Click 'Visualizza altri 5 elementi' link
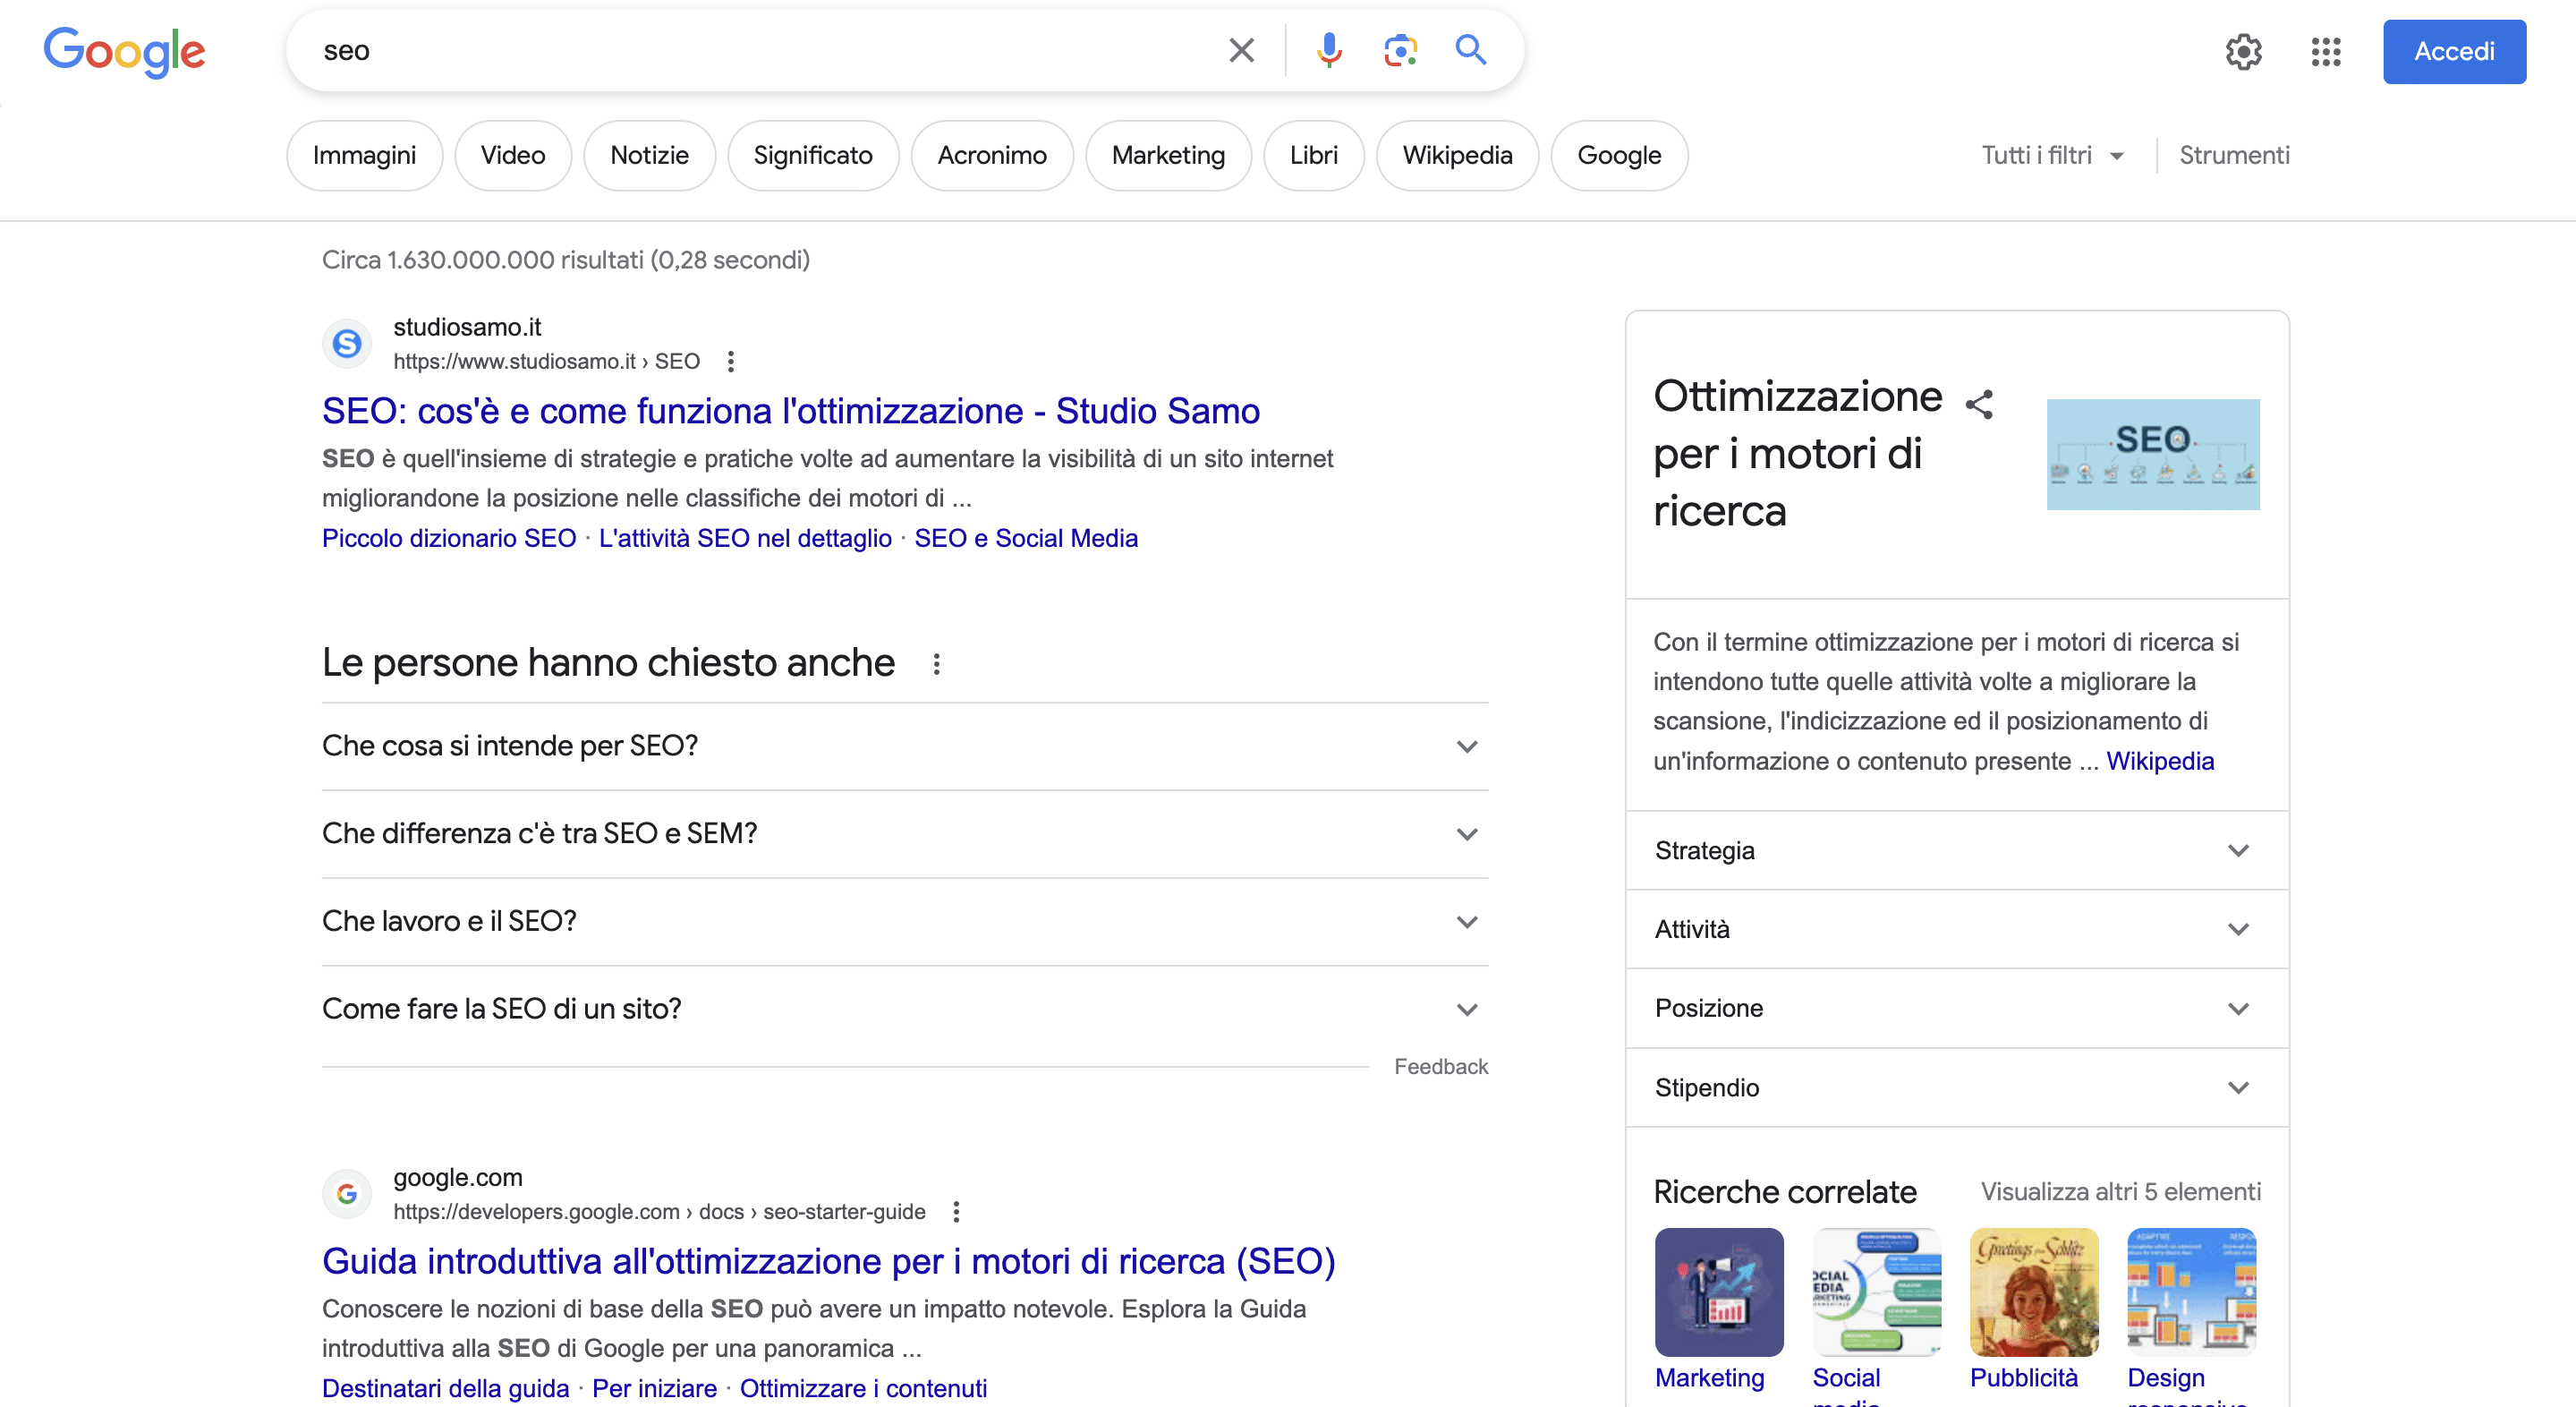The width and height of the screenshot is (2576, 1407). (x=2120, y=1192)
